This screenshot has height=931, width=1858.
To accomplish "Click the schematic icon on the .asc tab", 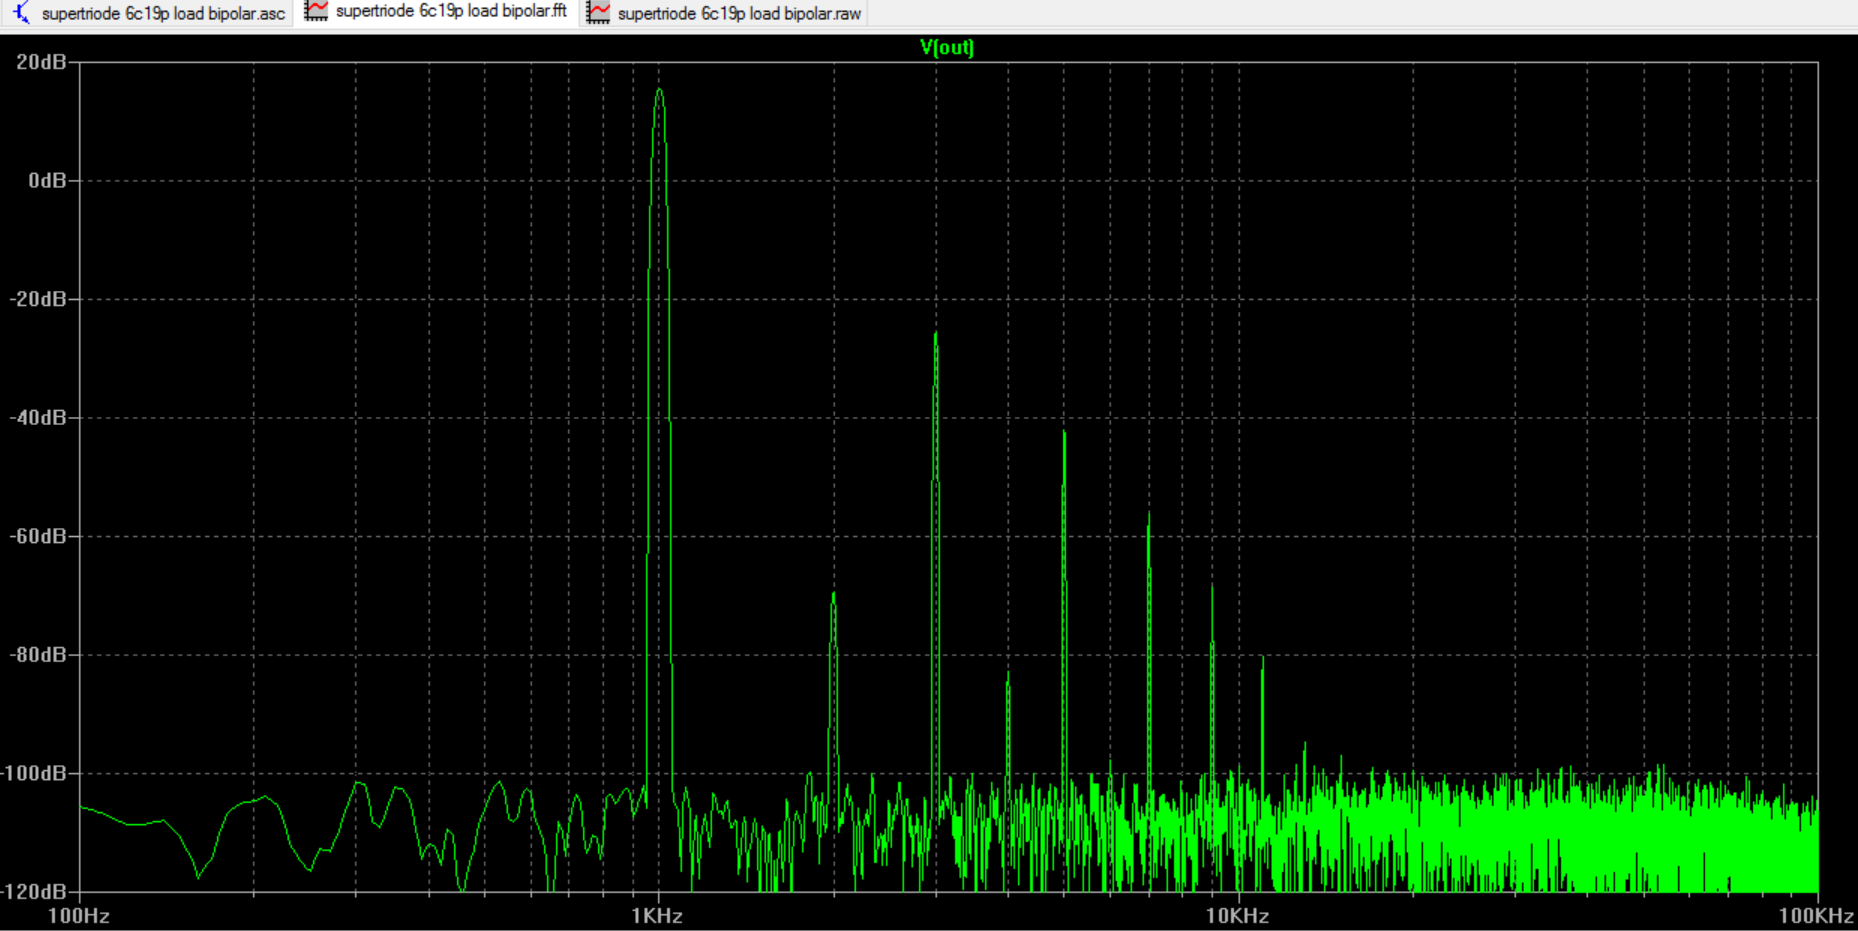I will tap(21, 12).
